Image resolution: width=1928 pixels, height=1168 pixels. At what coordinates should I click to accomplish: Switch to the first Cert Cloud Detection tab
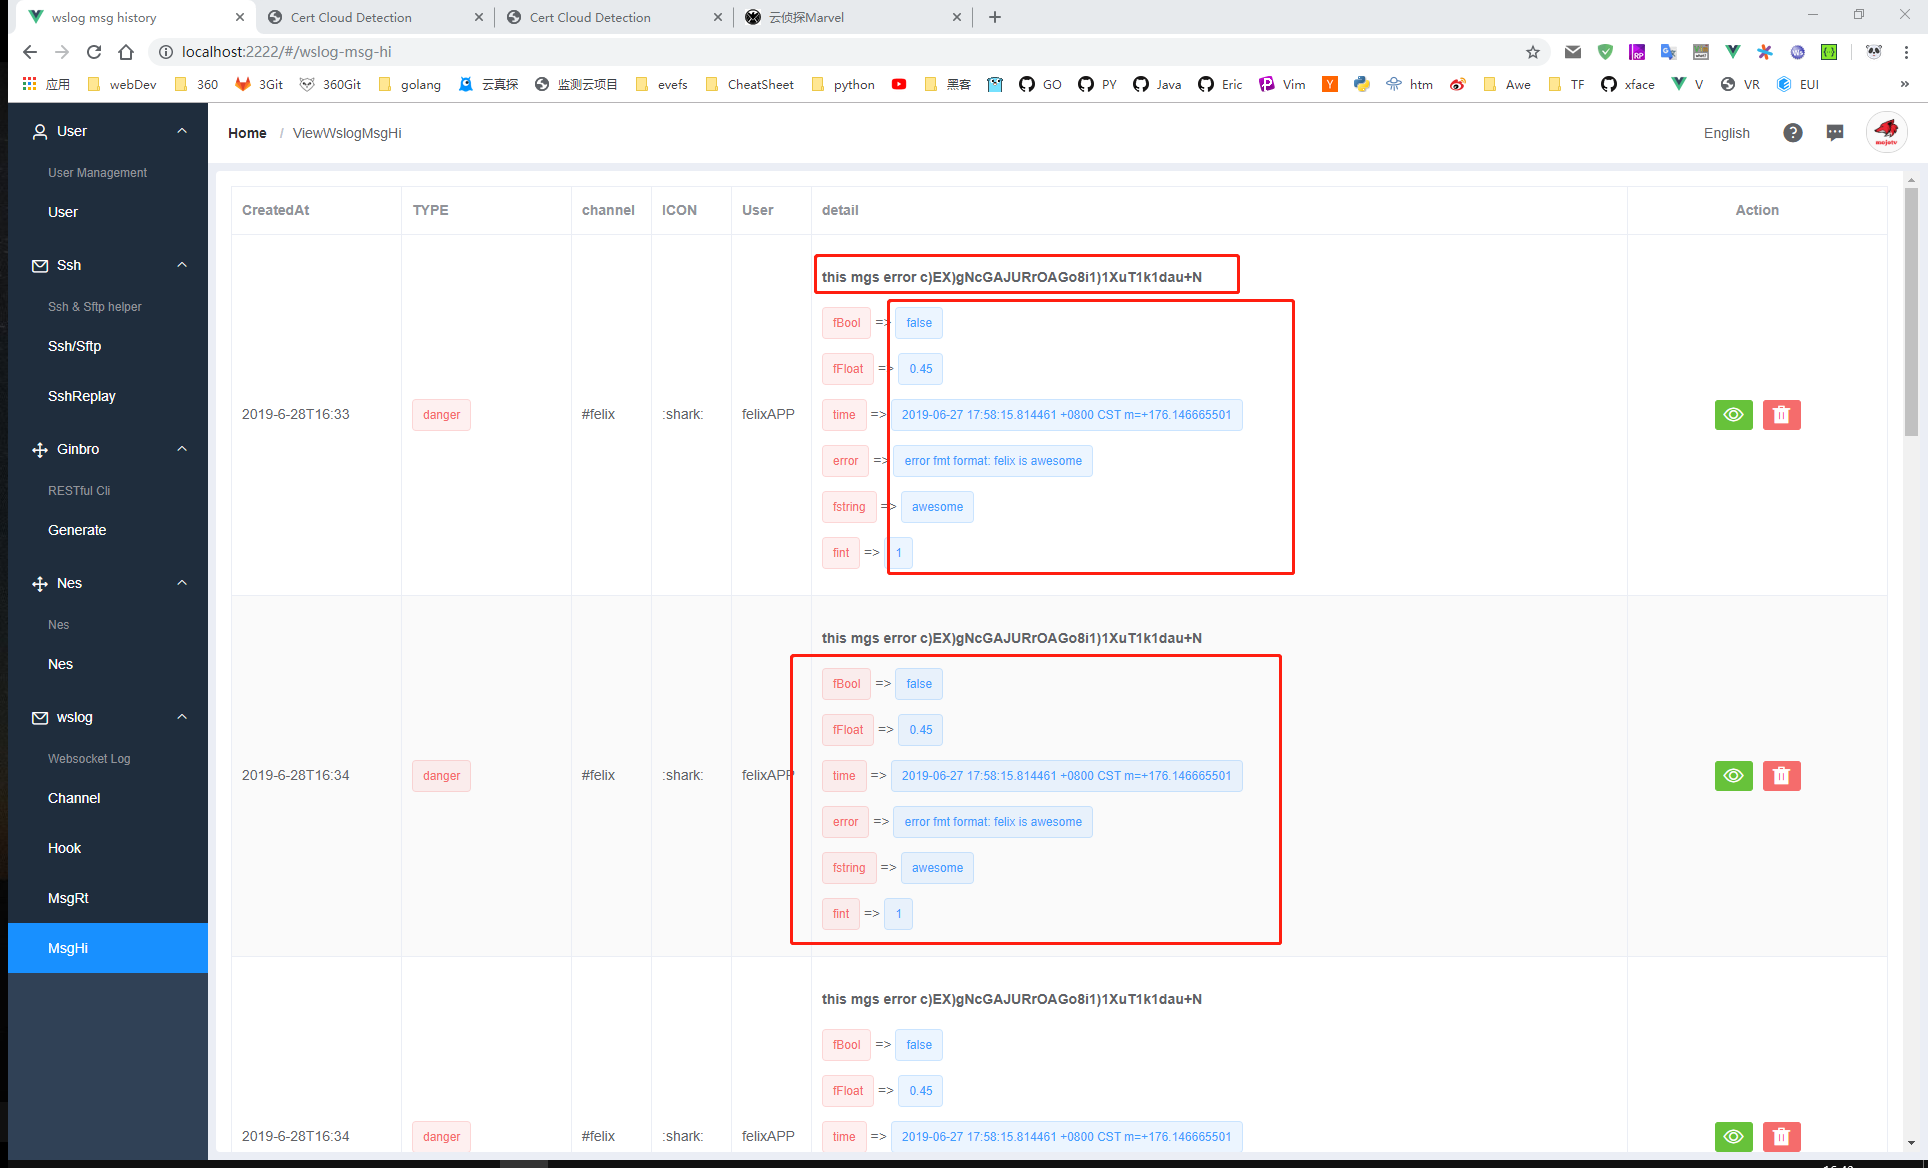pos(375,17)
